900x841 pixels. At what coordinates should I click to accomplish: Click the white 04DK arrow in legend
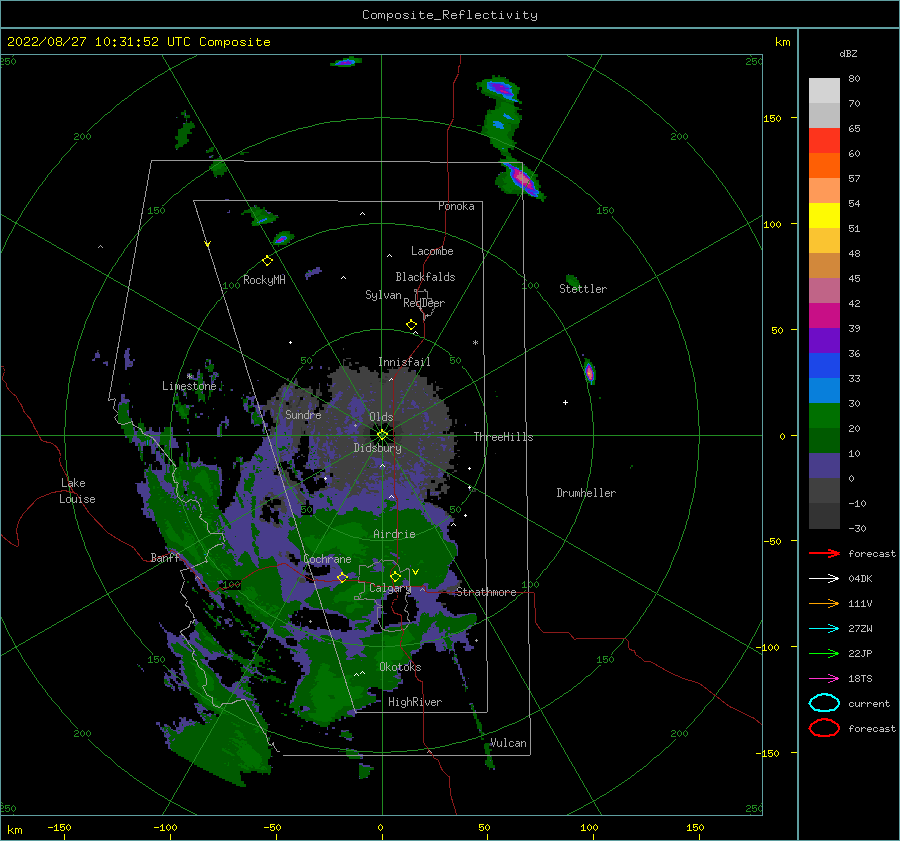click(x=824, y=578)
